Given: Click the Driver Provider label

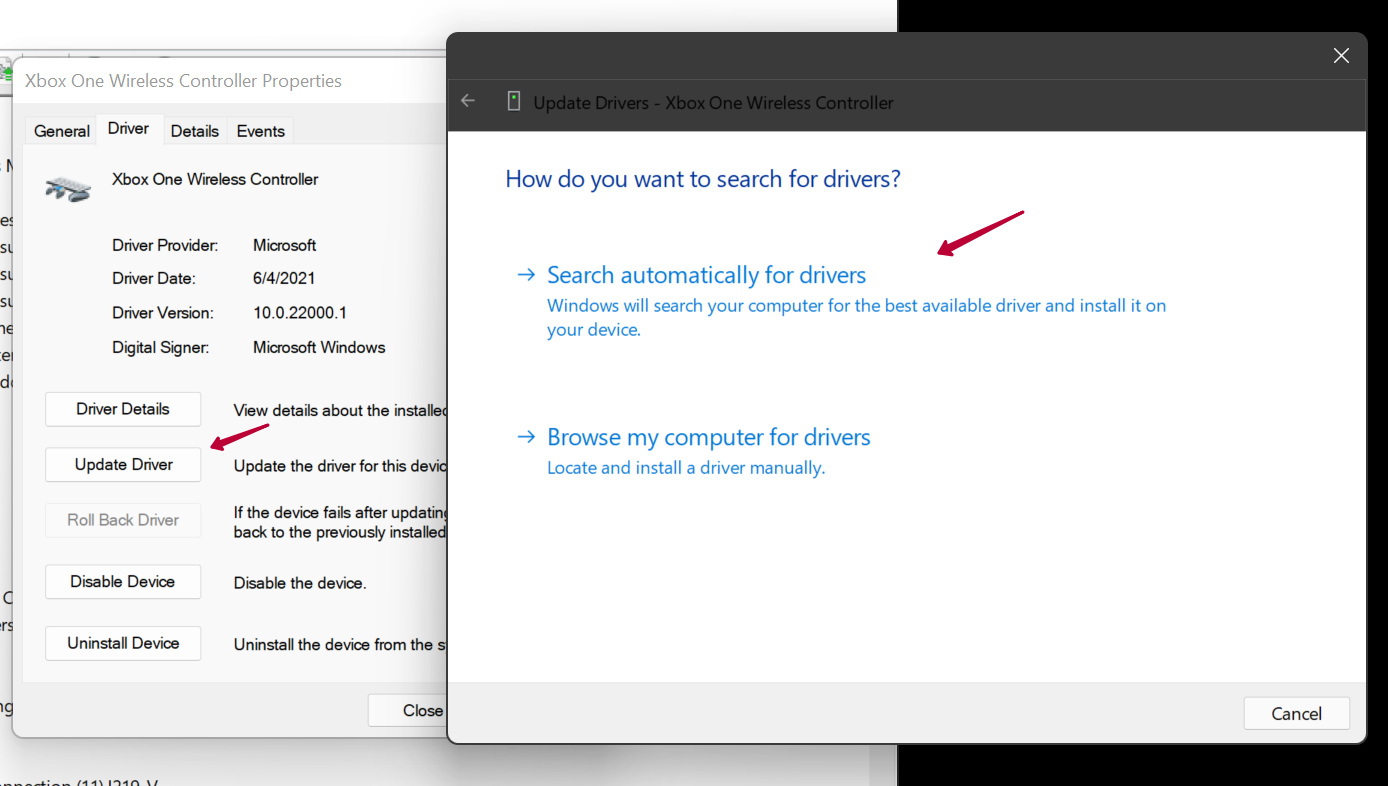Looking at the screenshot, I should pos(165,245).
